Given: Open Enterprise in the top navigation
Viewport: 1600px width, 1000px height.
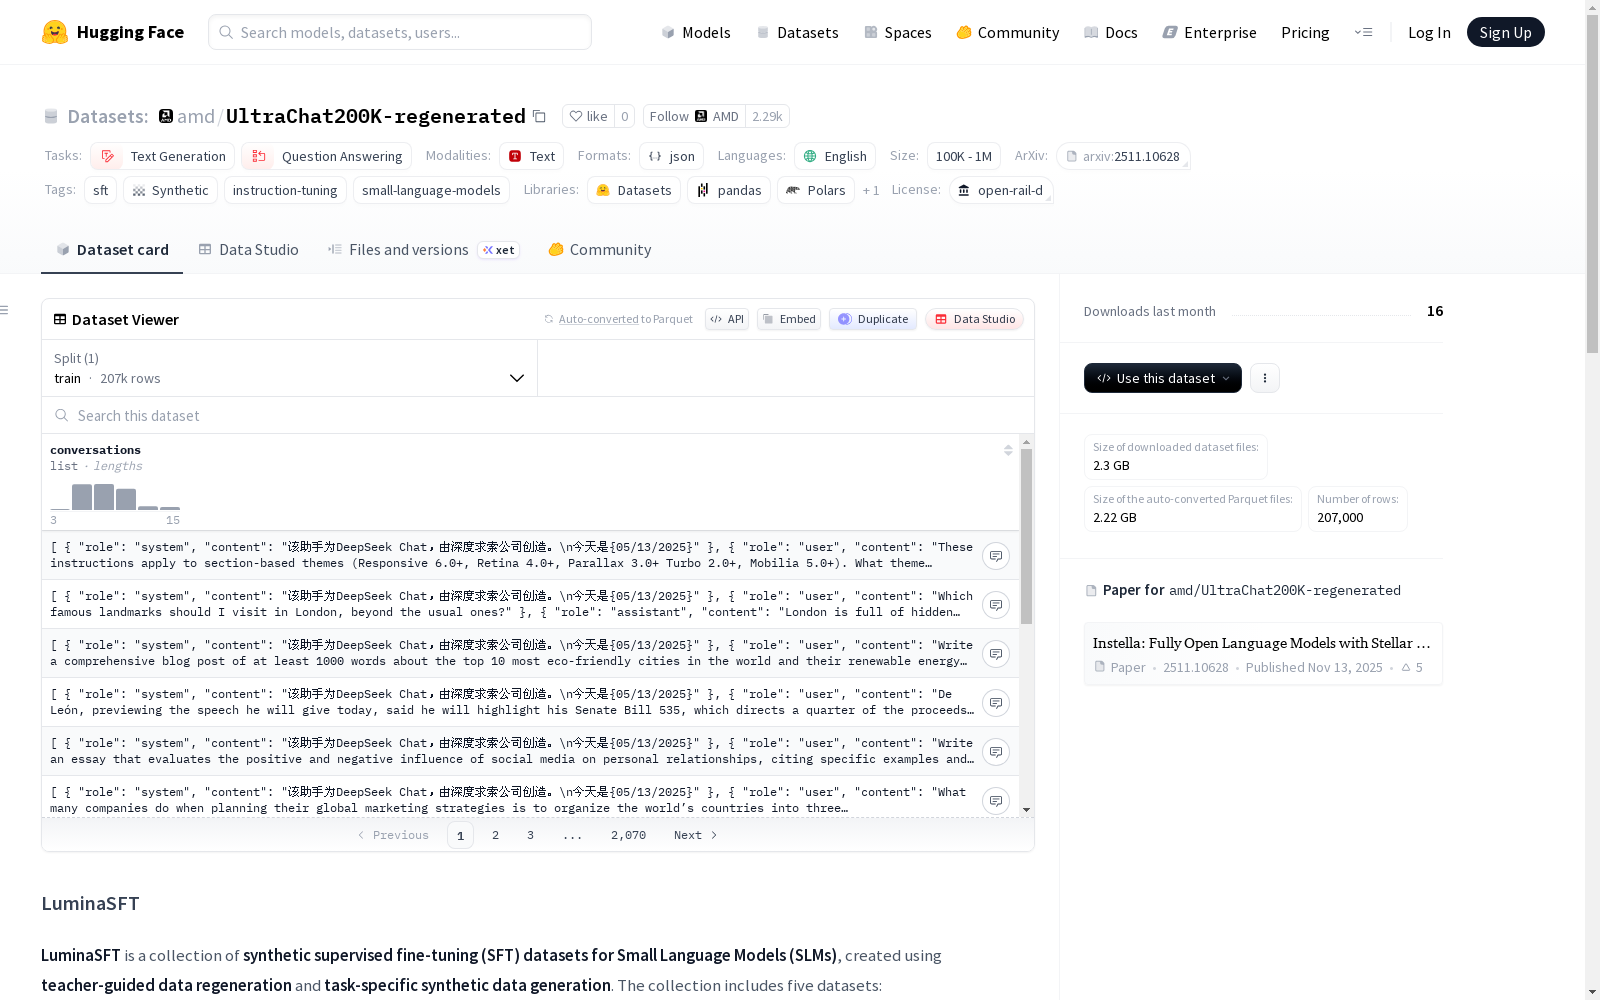Looking at the screenshot, I should click(x=1210, y=32).
